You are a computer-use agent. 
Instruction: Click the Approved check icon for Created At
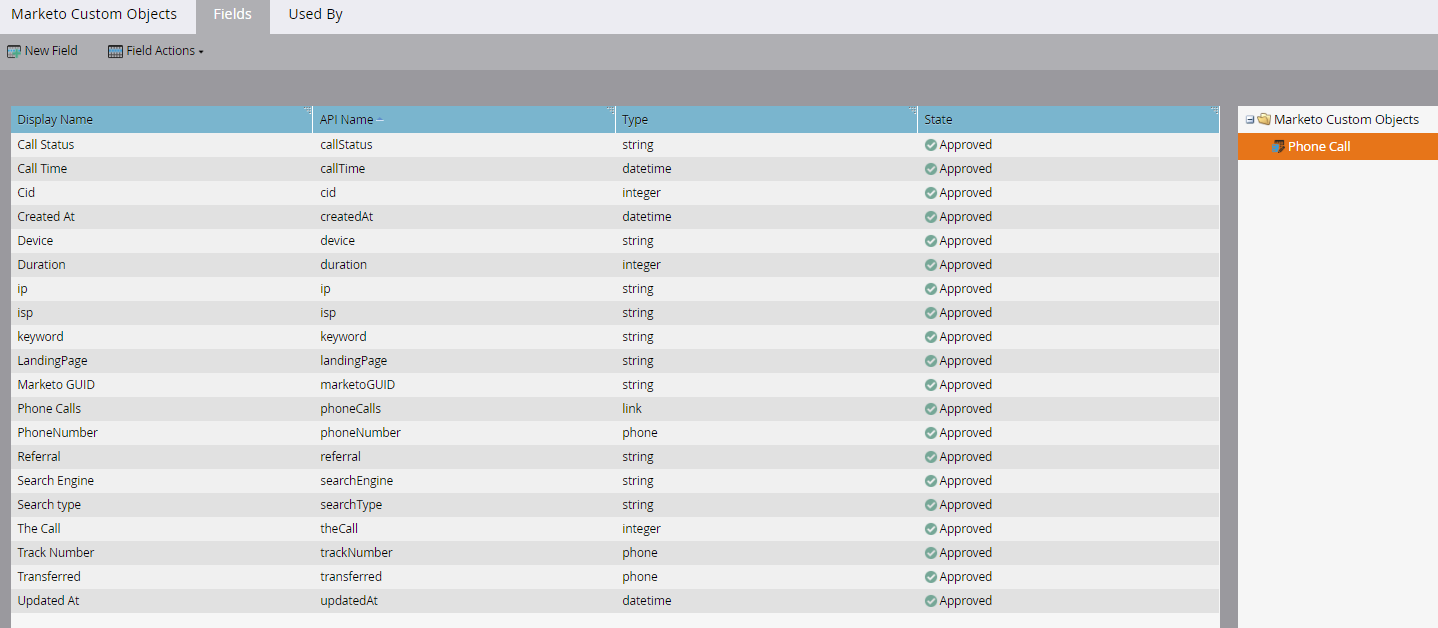(931, 217)
